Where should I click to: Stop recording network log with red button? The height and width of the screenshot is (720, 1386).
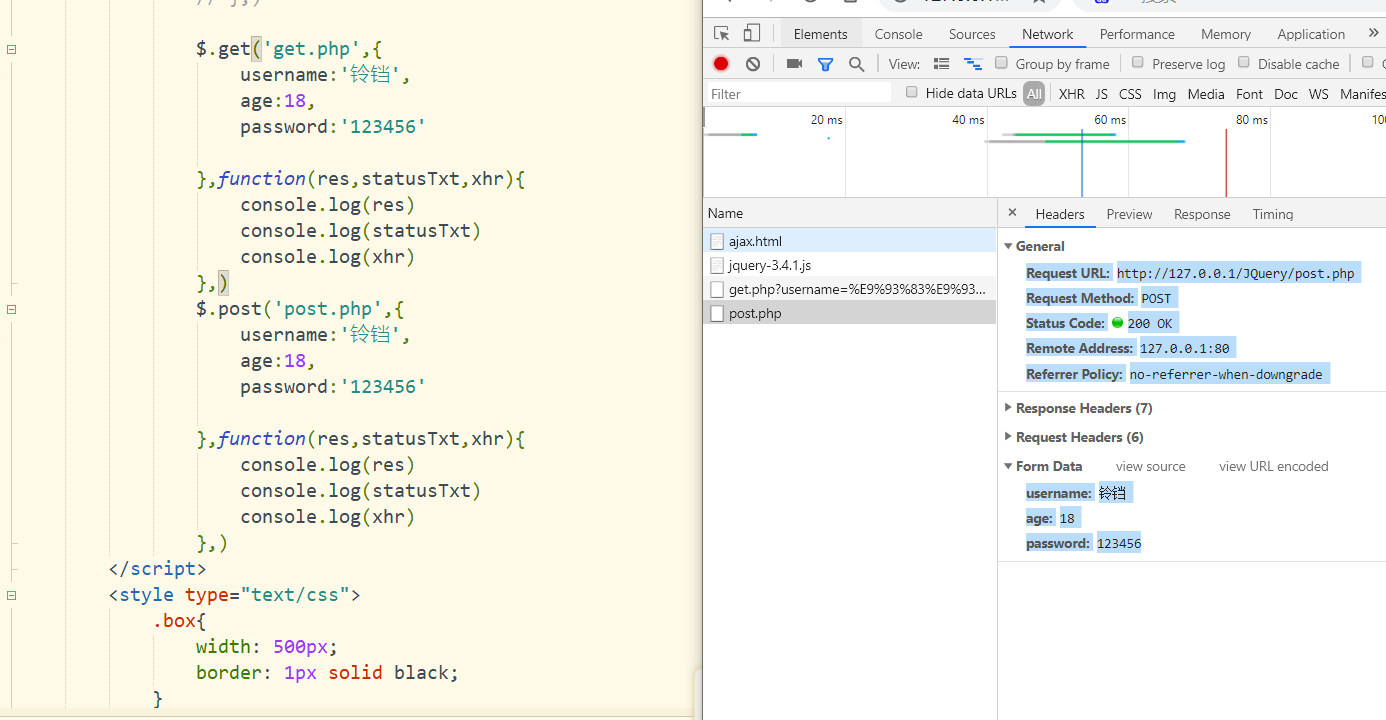pyautogui.click(x=721, y=64)
